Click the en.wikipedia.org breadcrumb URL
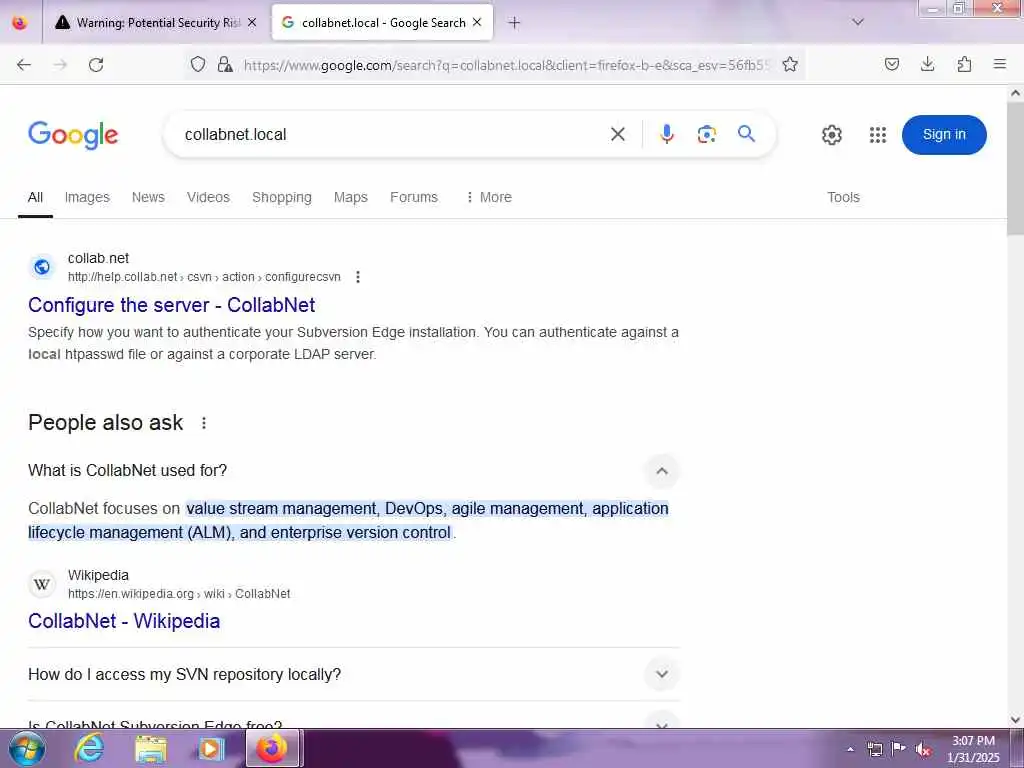Viewport: 1024px width, 768px height. coord(179,594)
